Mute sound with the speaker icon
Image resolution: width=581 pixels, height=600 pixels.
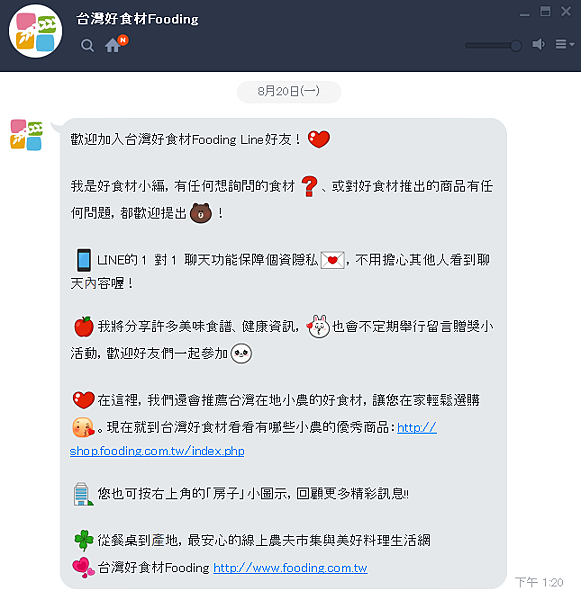tap(539, 44)
